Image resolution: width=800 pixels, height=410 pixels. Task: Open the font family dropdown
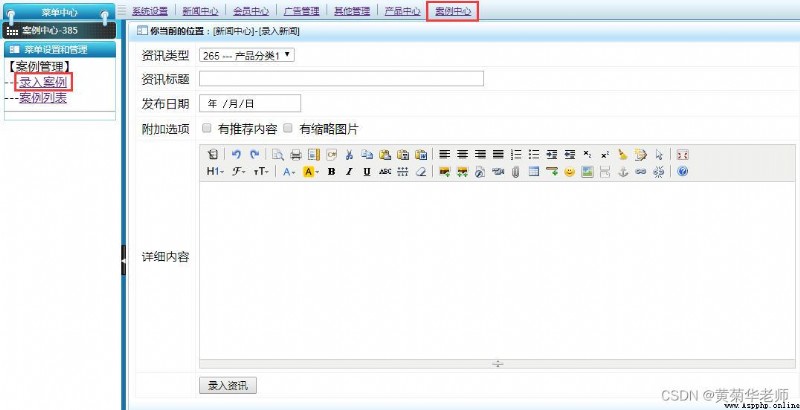(239, 172)
